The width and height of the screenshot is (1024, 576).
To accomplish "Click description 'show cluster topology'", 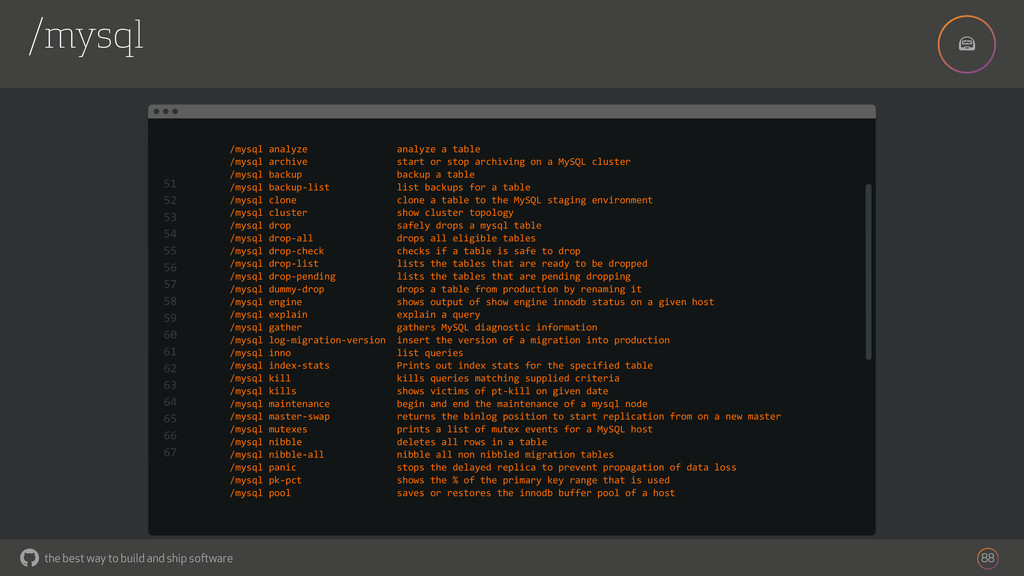I will tap(455, 212).
